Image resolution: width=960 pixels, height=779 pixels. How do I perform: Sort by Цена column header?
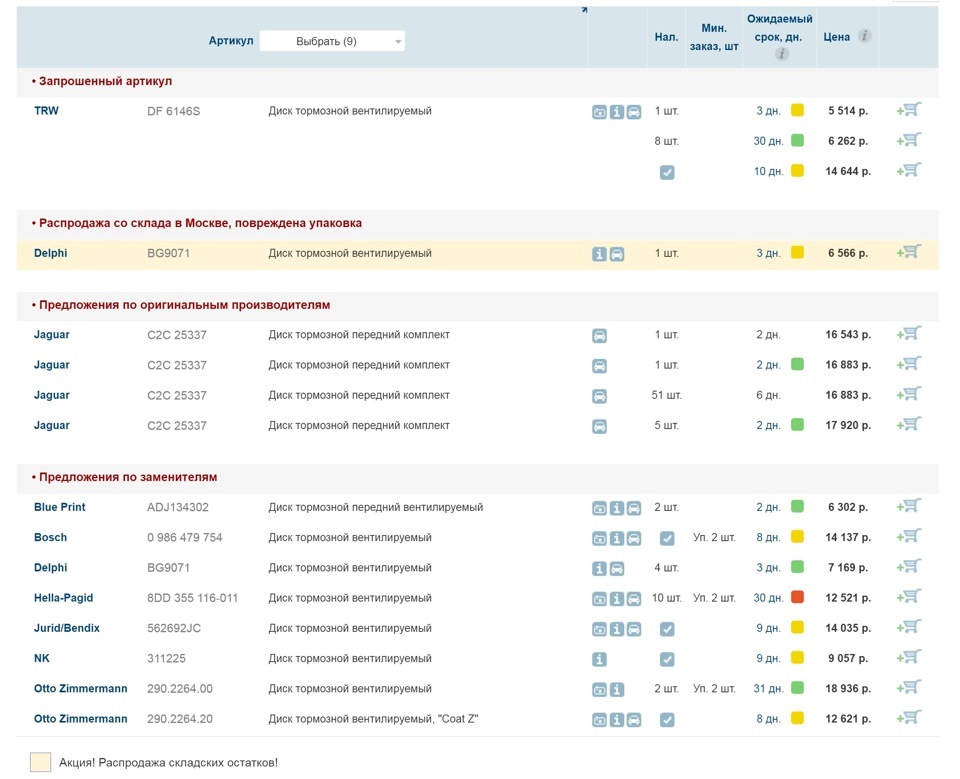(836, 37)
